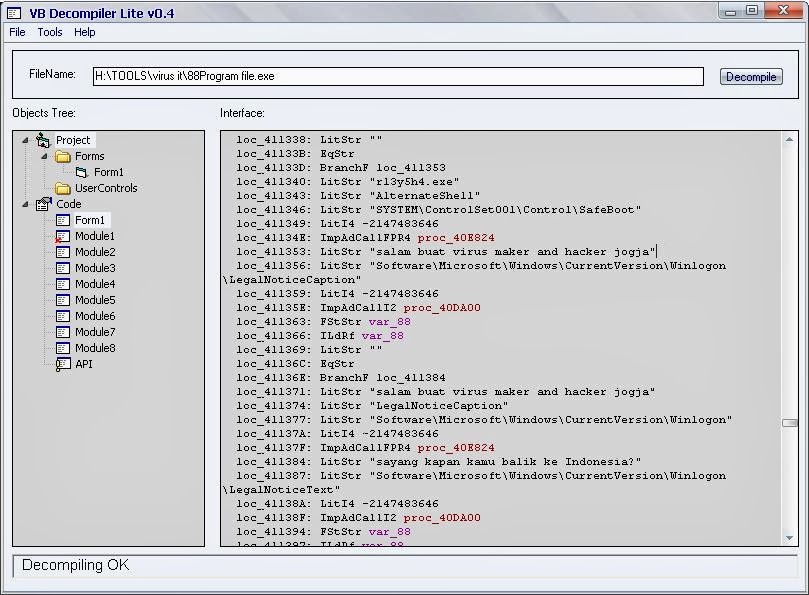This screenshot has width=809, height=595.
Task: Click the Module8 icon in tree
Action: pos(62,348)
